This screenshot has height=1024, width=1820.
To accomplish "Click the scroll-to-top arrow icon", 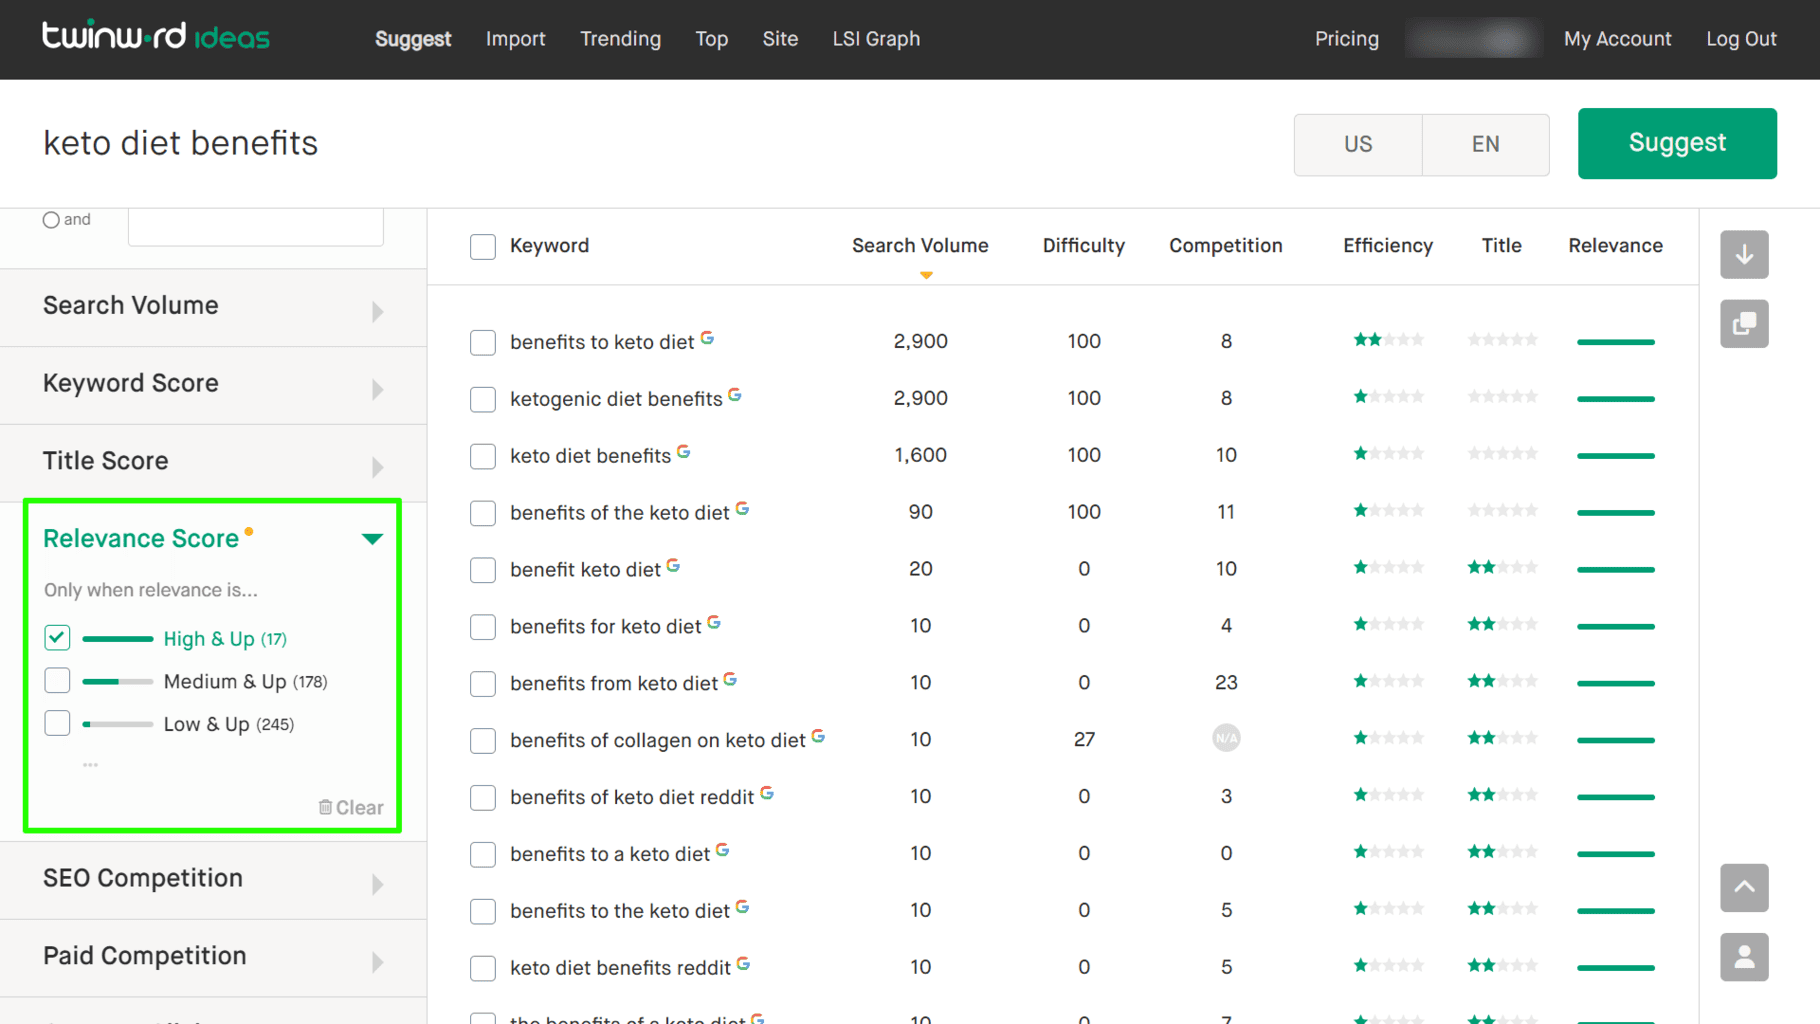I will (1744, 888).
